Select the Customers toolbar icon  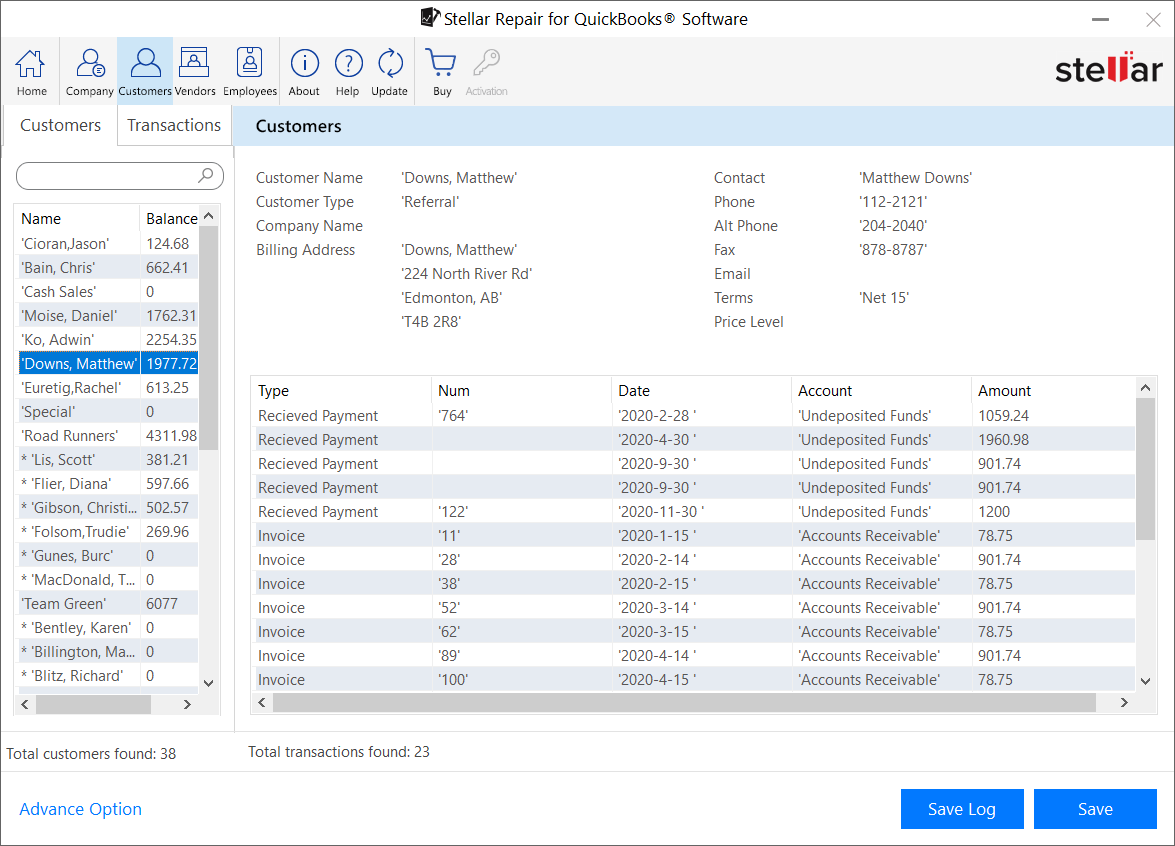click(x=145, y=72)
